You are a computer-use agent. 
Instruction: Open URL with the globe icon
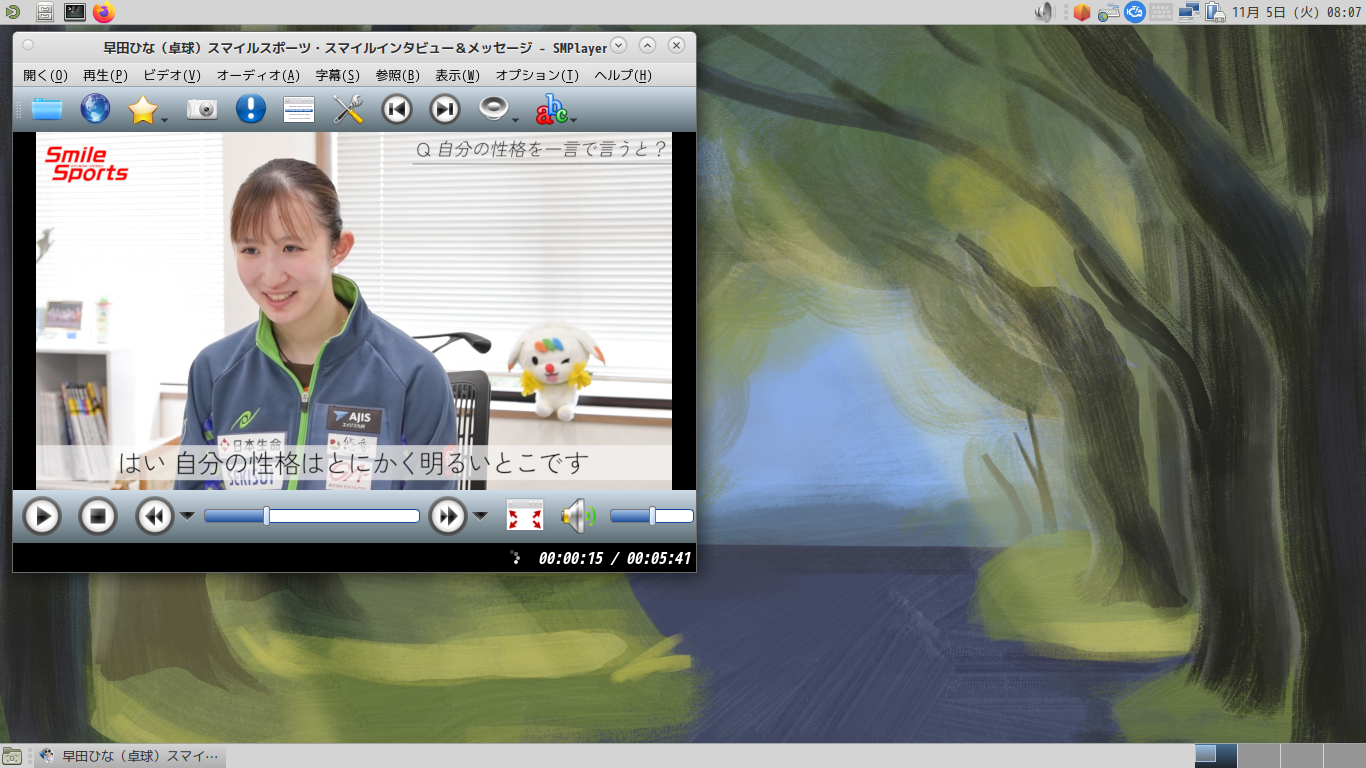[x=95, y=109]
